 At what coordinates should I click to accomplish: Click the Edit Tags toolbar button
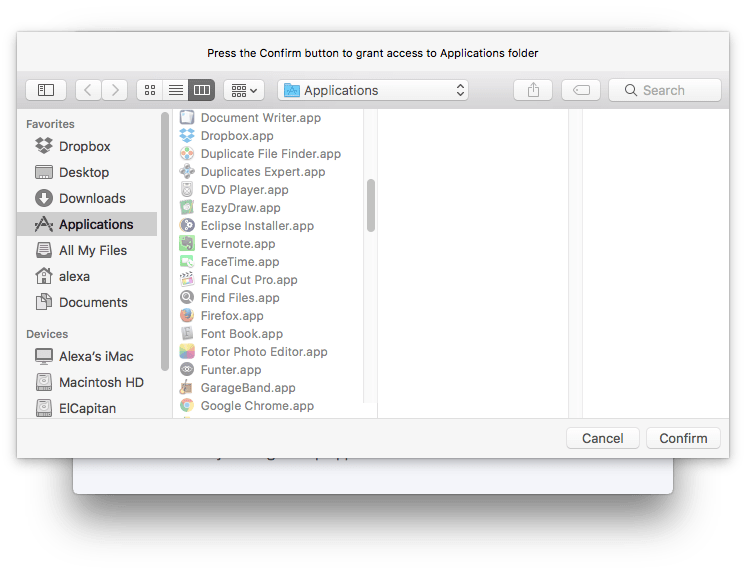click(581, 90)
